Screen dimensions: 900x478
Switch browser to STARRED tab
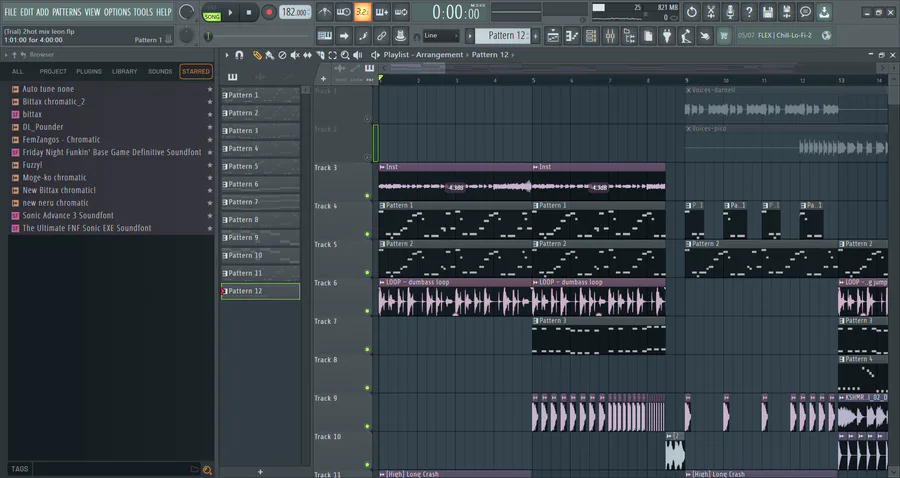pyautogui.click(x=196, y=72)
